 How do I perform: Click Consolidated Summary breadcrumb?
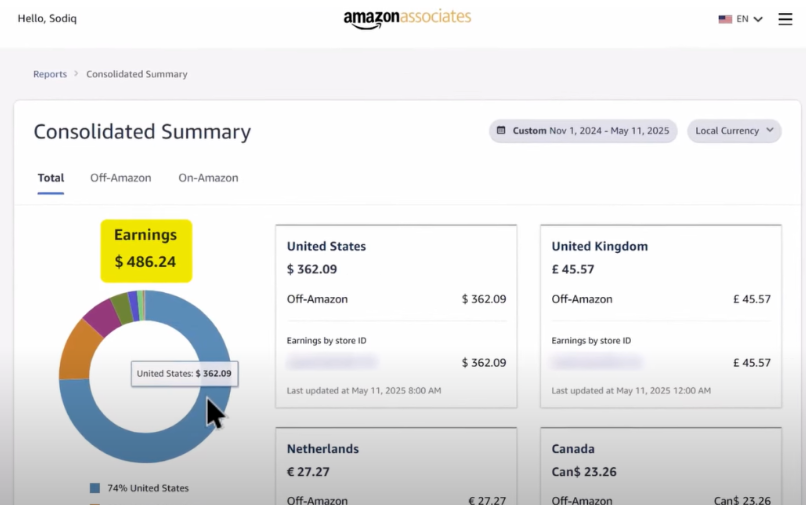(x=137, y=74)
